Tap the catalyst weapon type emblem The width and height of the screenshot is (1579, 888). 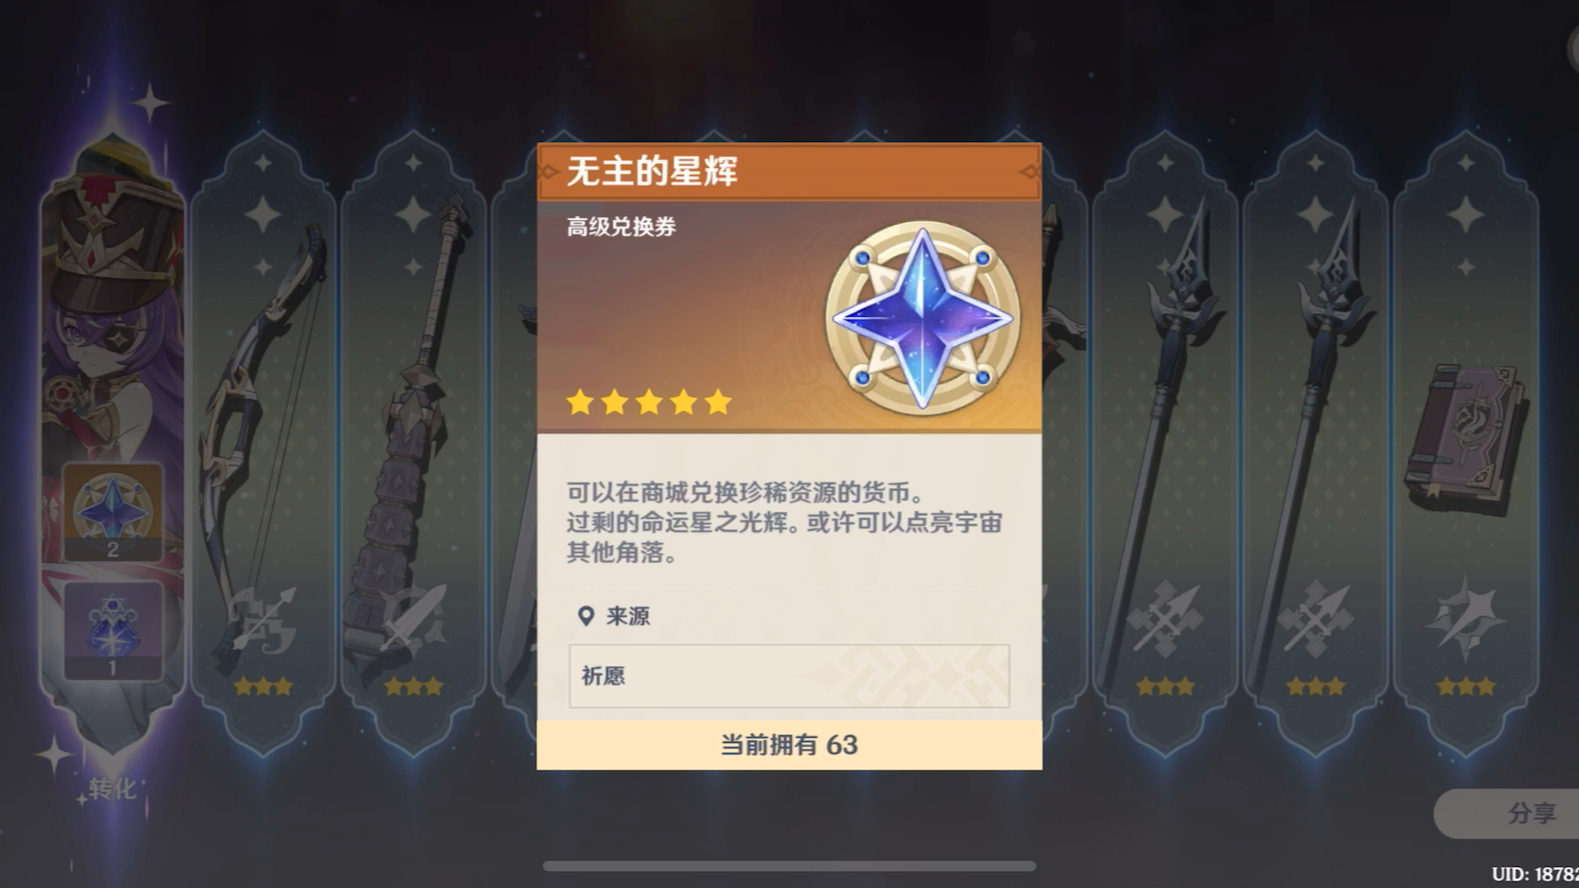click(x=1466, y=621)
